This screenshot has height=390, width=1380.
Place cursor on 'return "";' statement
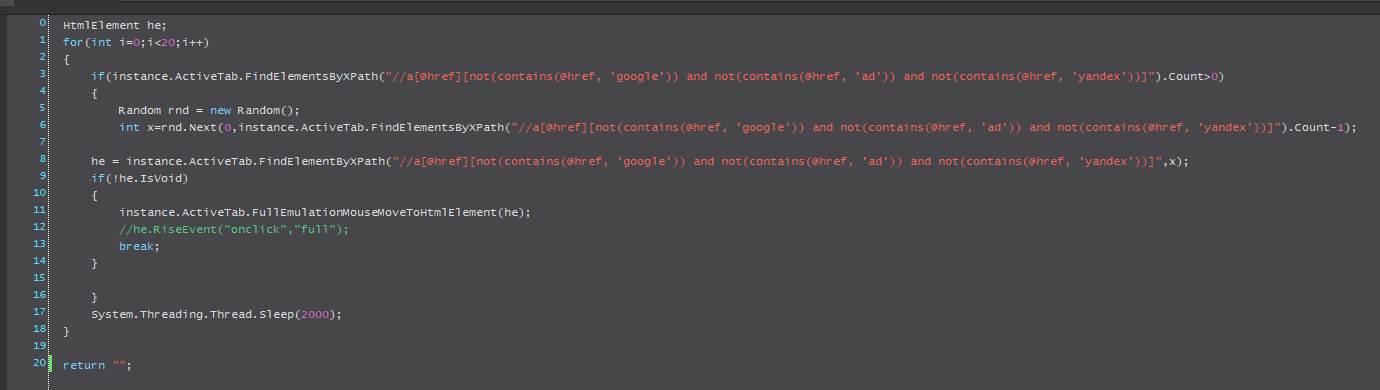[96, 365]
